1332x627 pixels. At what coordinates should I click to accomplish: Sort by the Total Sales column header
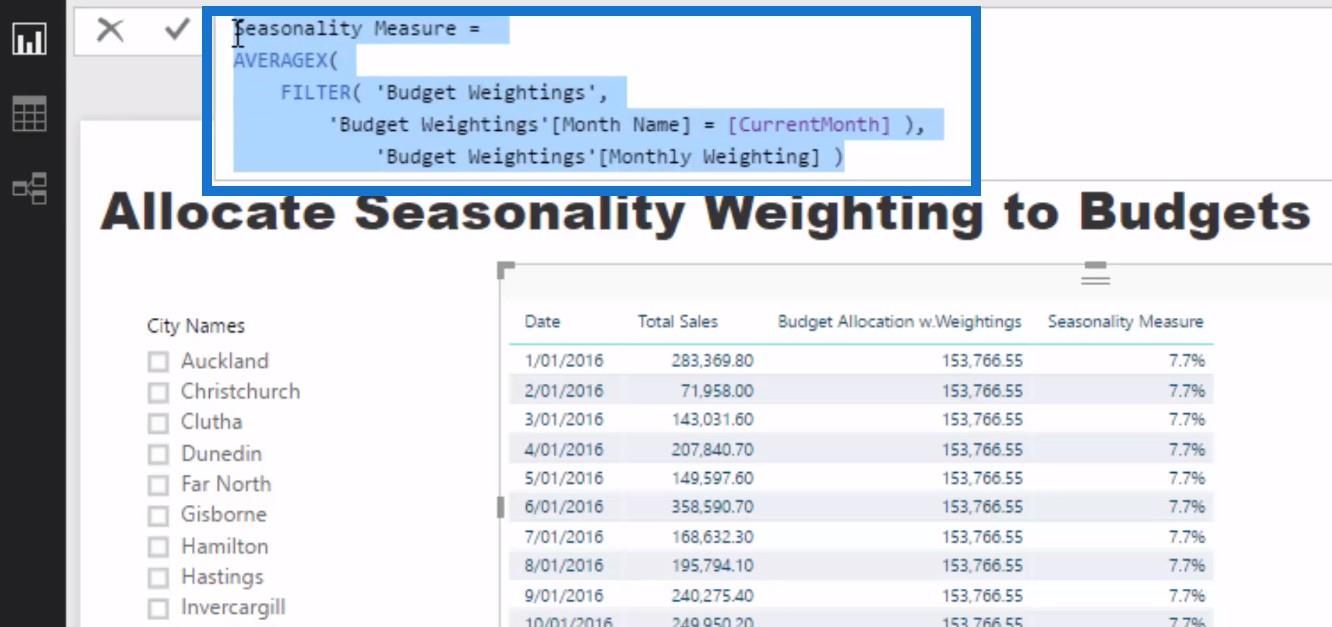[x=678, y=321]
